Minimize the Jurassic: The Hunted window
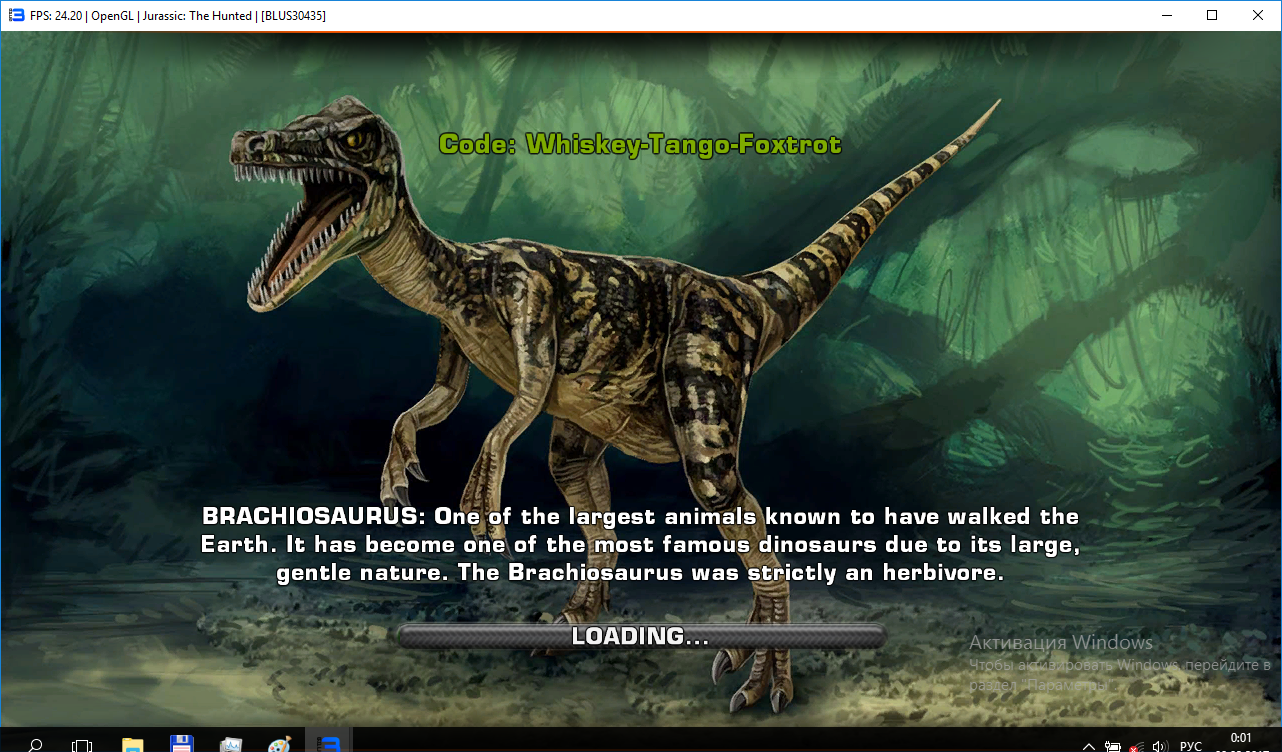 (1166, 15)
